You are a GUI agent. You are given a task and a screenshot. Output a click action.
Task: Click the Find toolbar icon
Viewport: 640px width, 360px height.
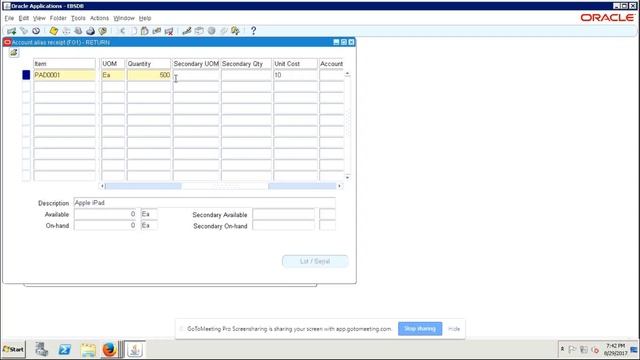click(x=24, y=31)
